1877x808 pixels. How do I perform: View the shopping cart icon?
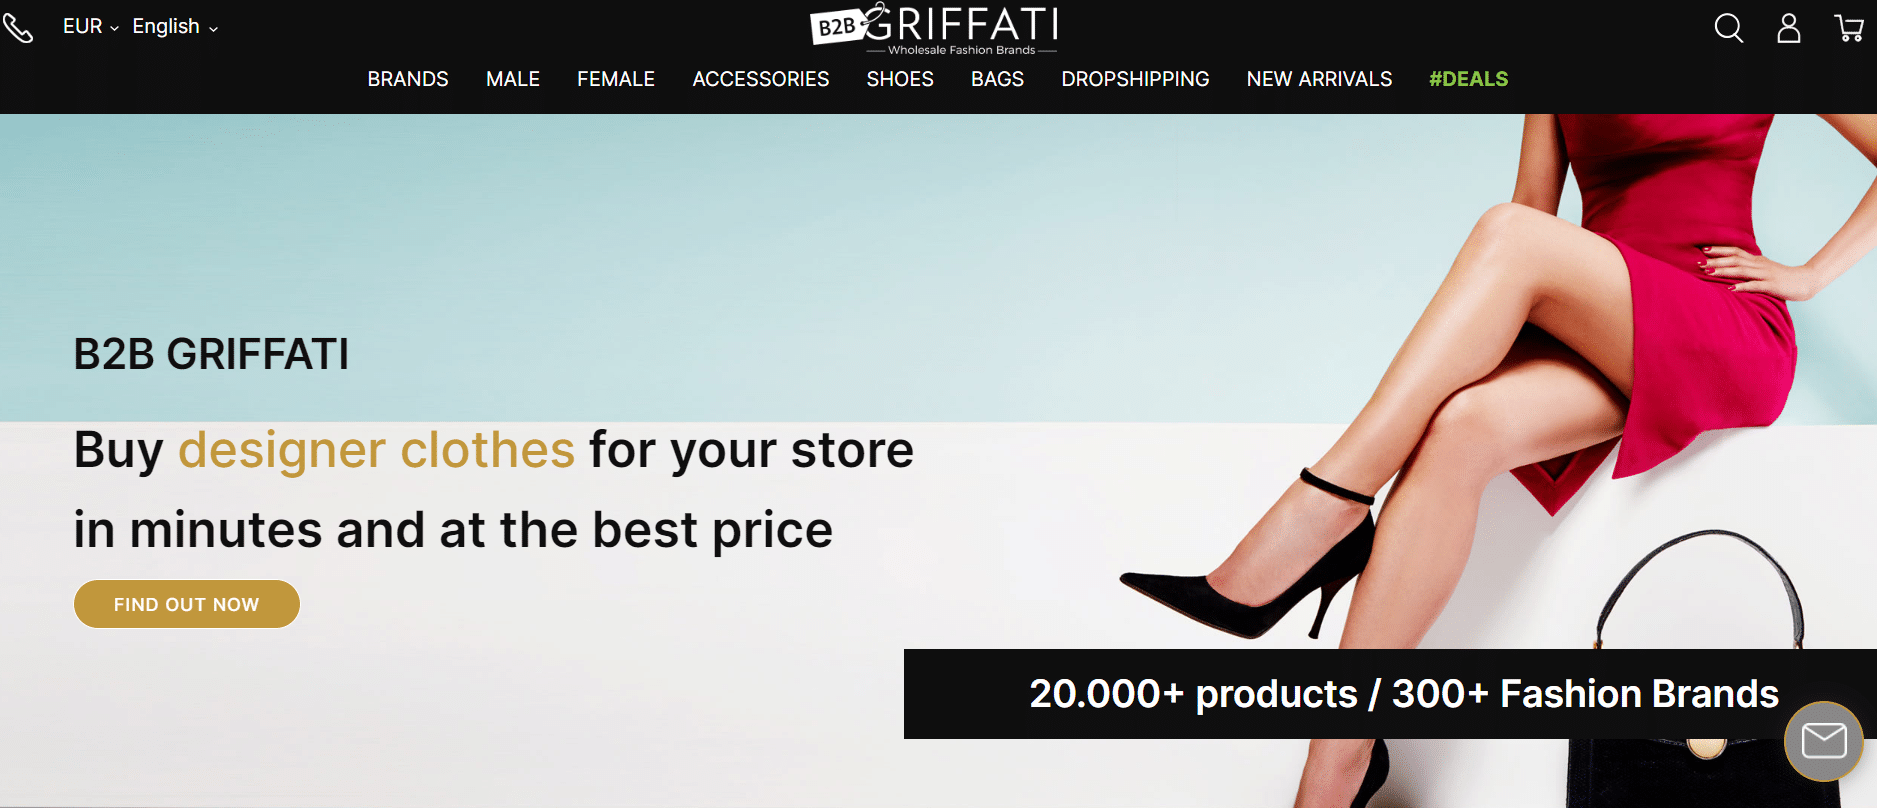pos(1849,28)
